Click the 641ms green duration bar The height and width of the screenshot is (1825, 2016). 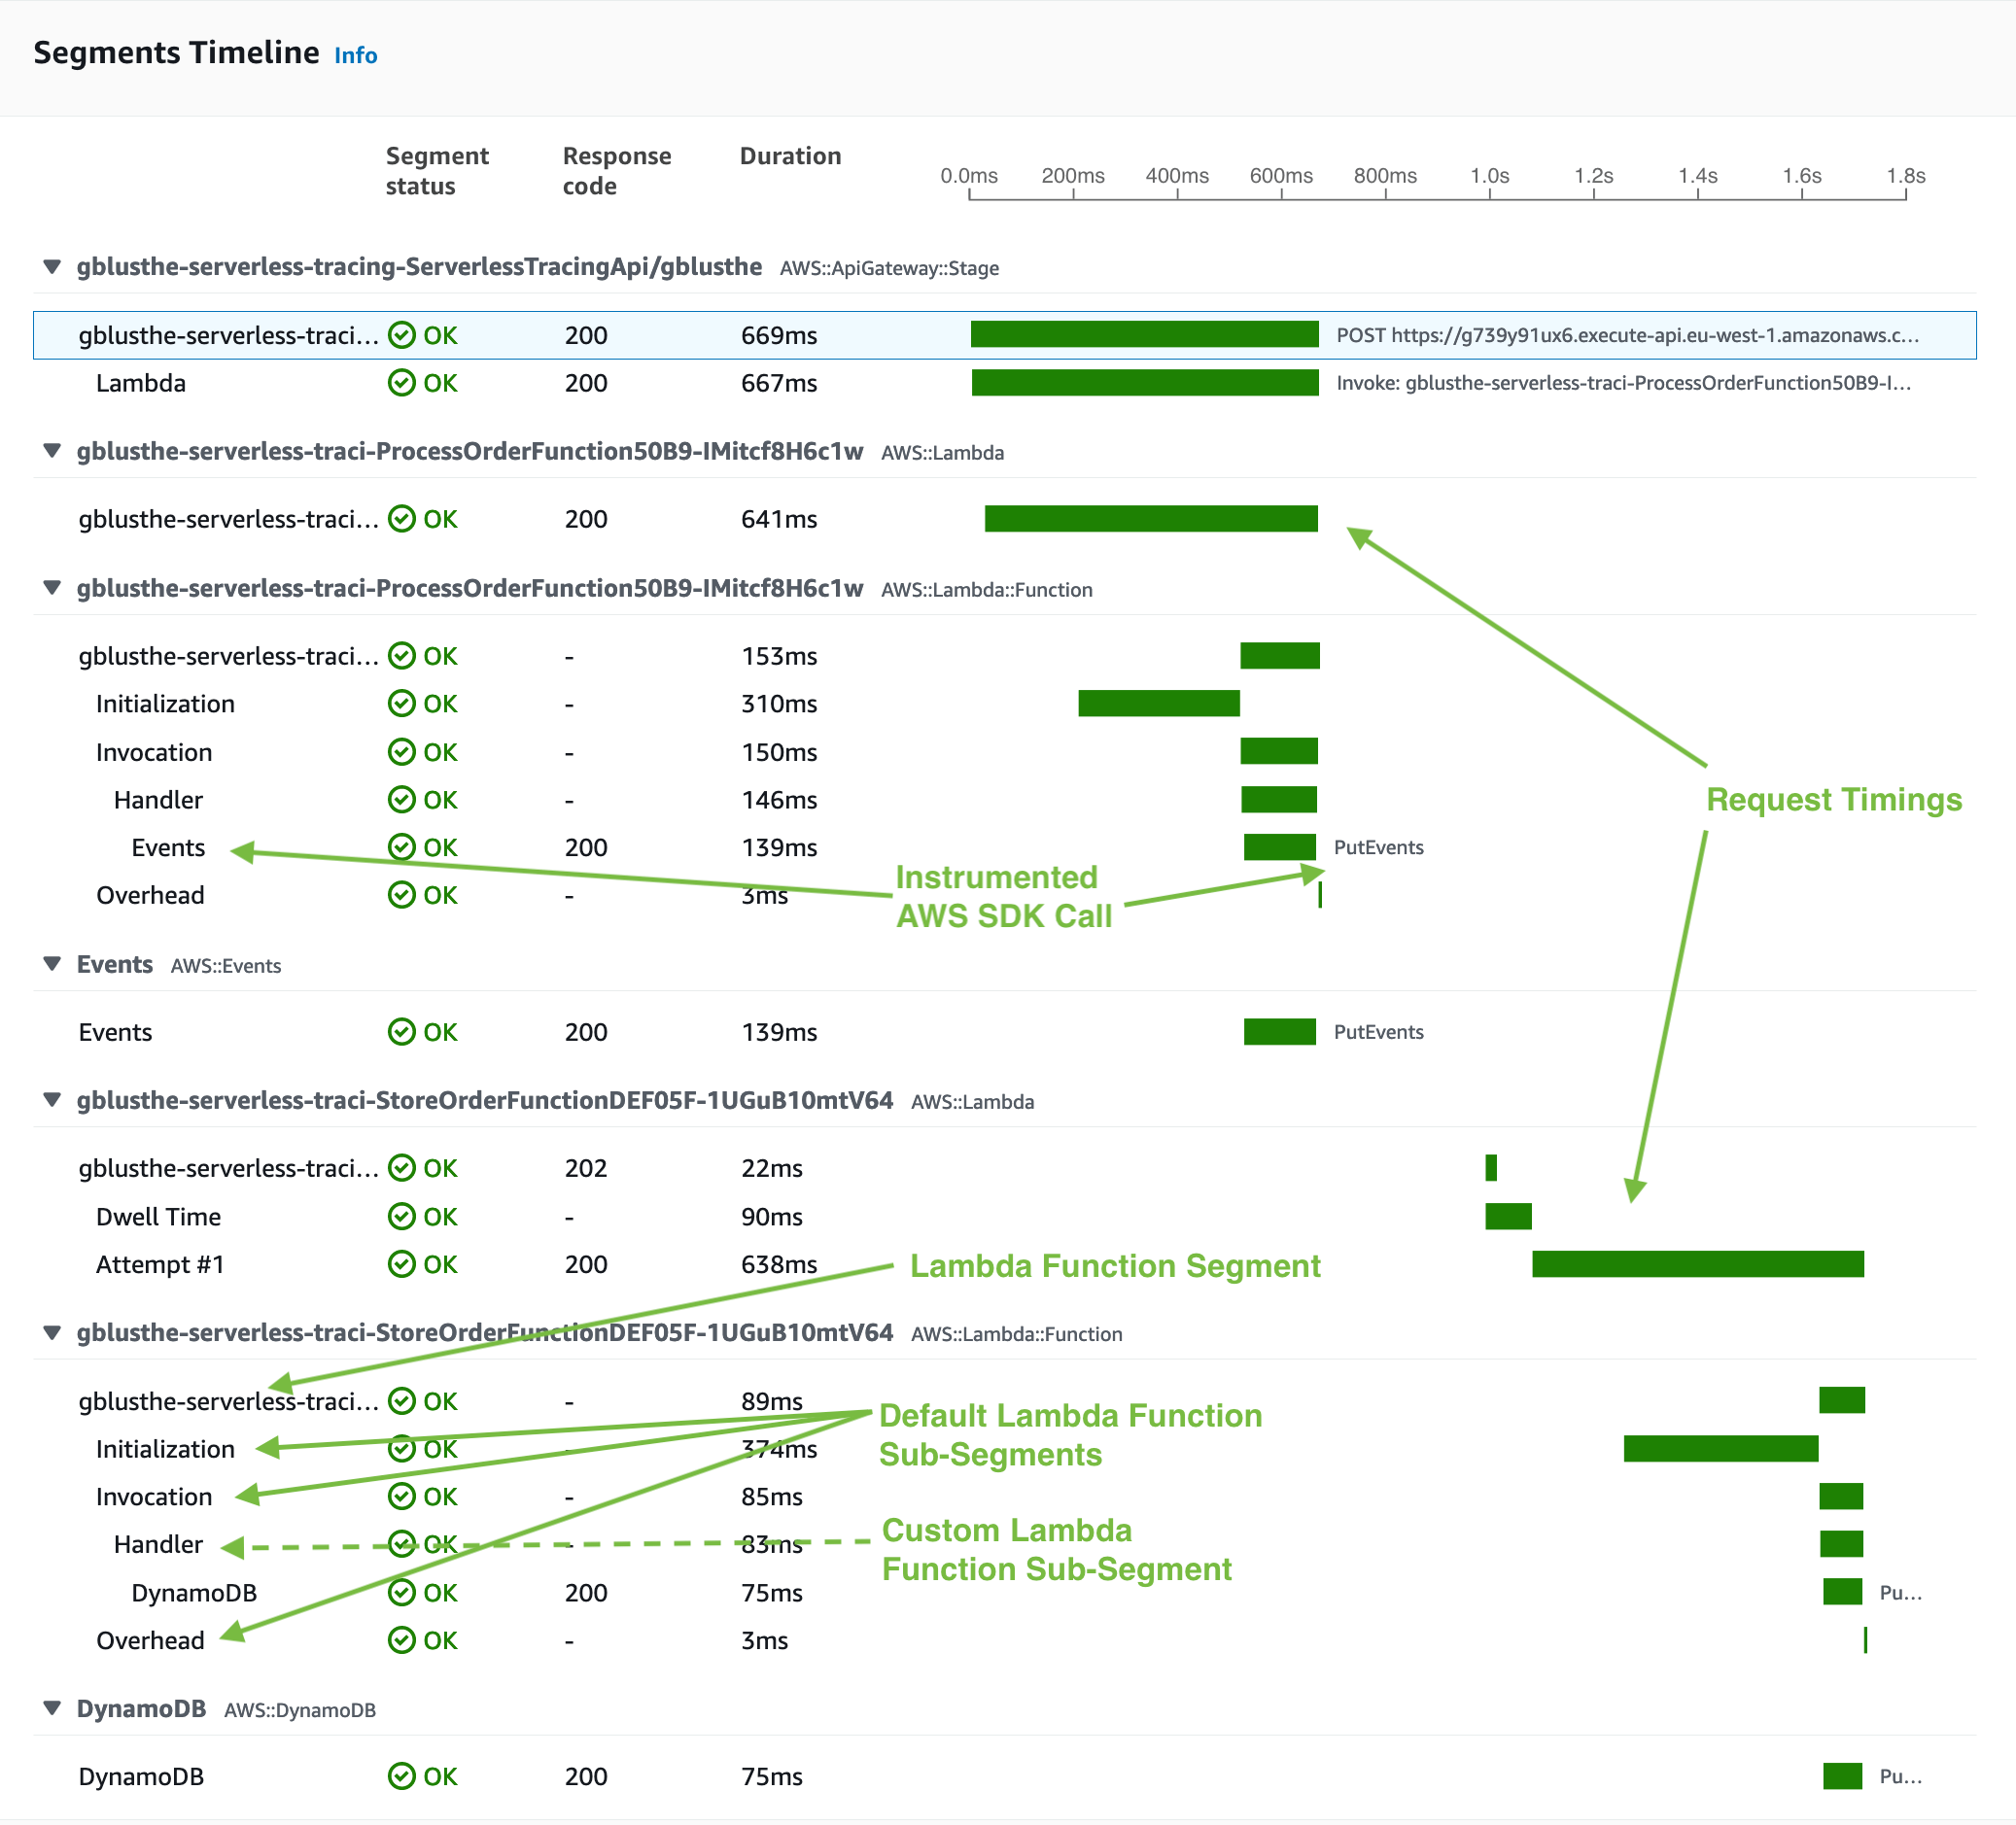[1150, 519]
